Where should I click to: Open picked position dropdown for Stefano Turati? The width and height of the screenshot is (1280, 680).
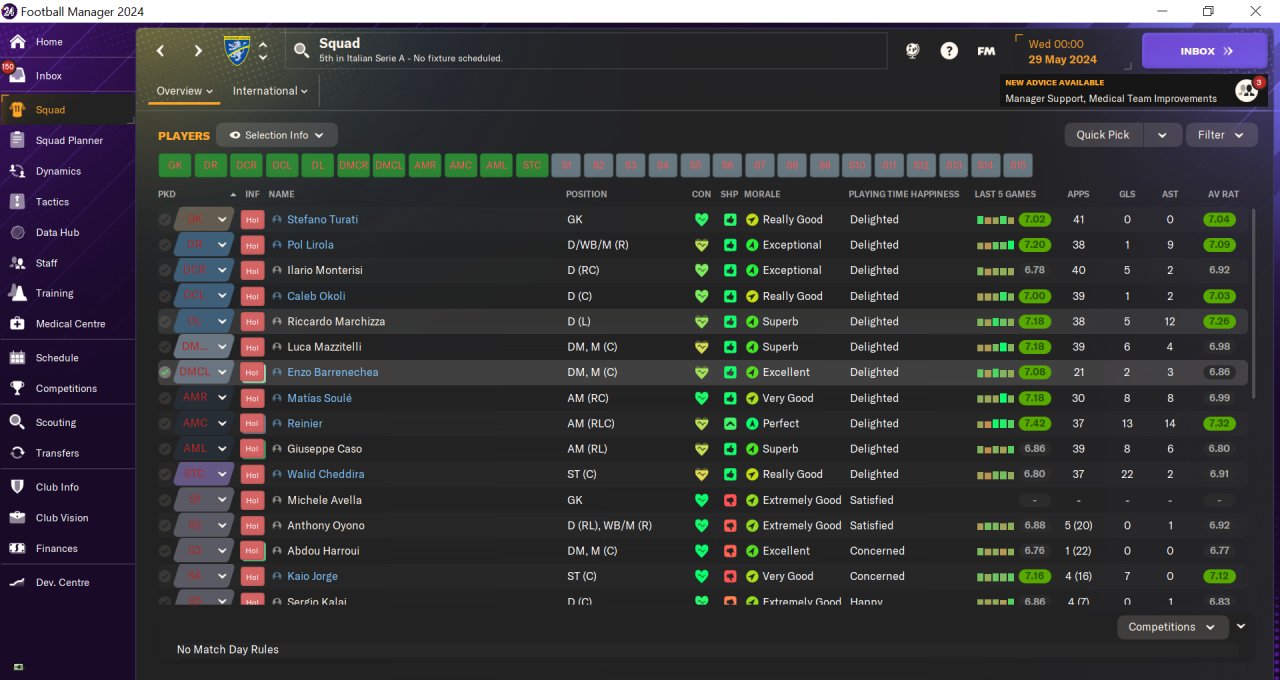tap(222, 220)
